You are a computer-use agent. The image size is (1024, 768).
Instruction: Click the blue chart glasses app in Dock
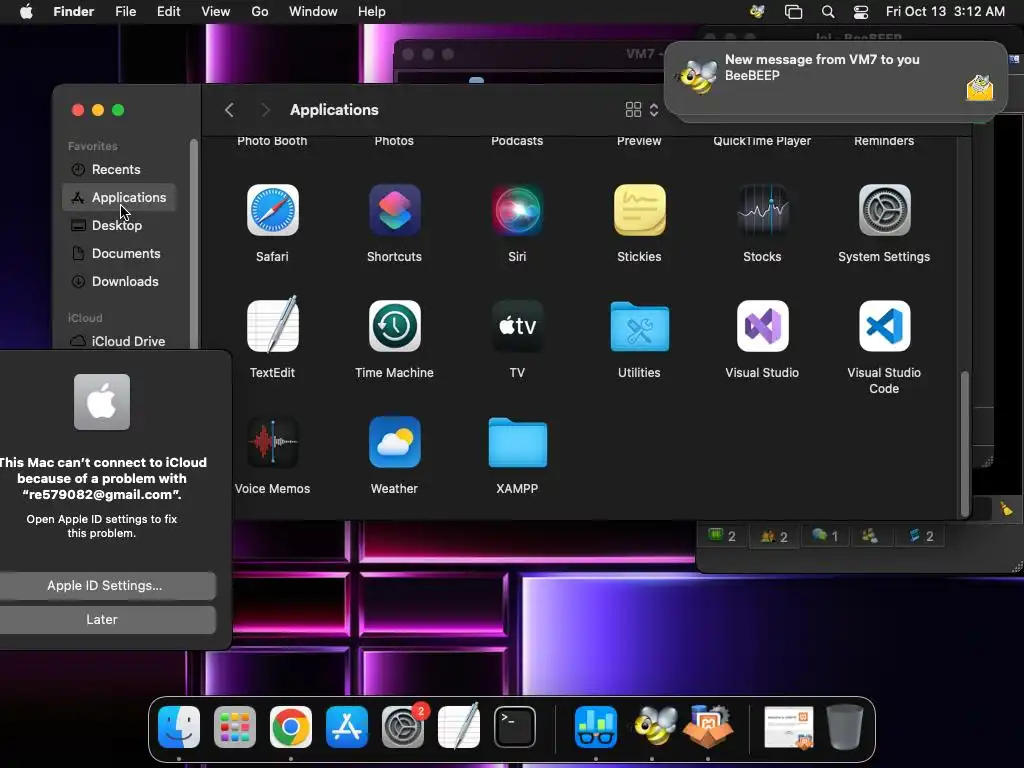[596, 727]
